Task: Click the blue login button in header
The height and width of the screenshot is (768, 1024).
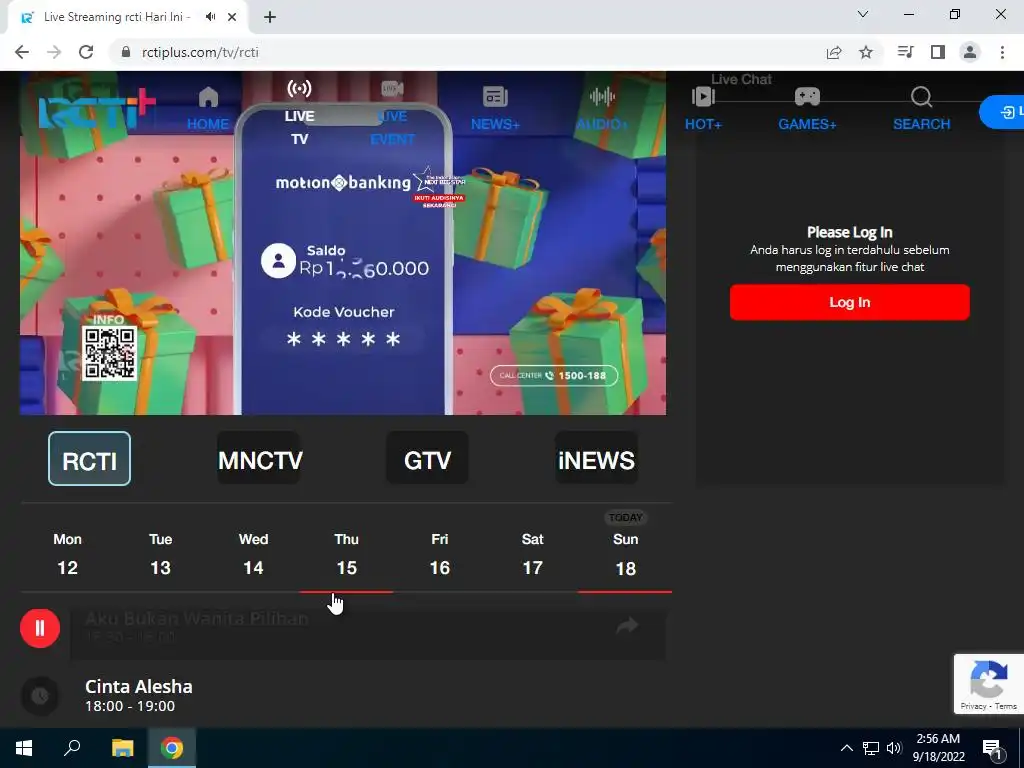Action: tap(1003, 112)
